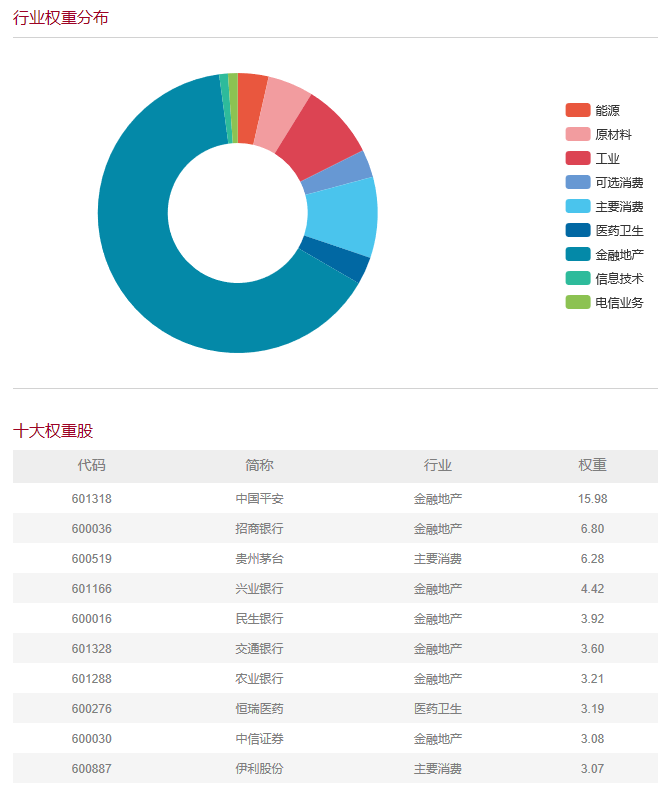672x796 pixels.
Task: Select stock code 600519
Action: (91, 558)
